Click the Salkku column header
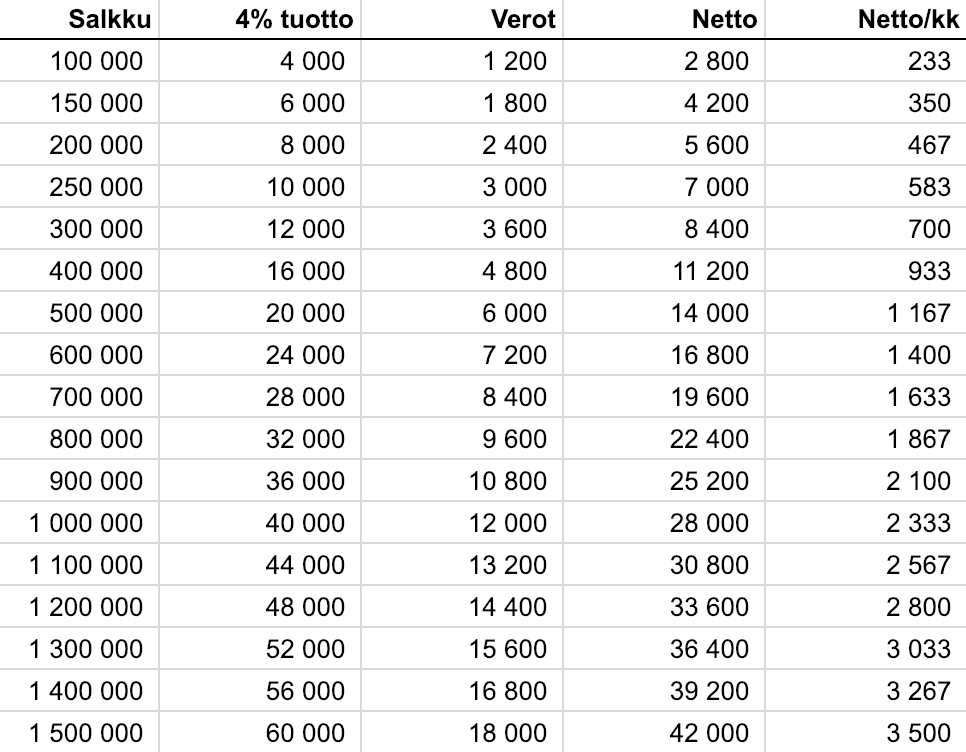Screen dimensions: 966x752 click(x=104, y=19)
